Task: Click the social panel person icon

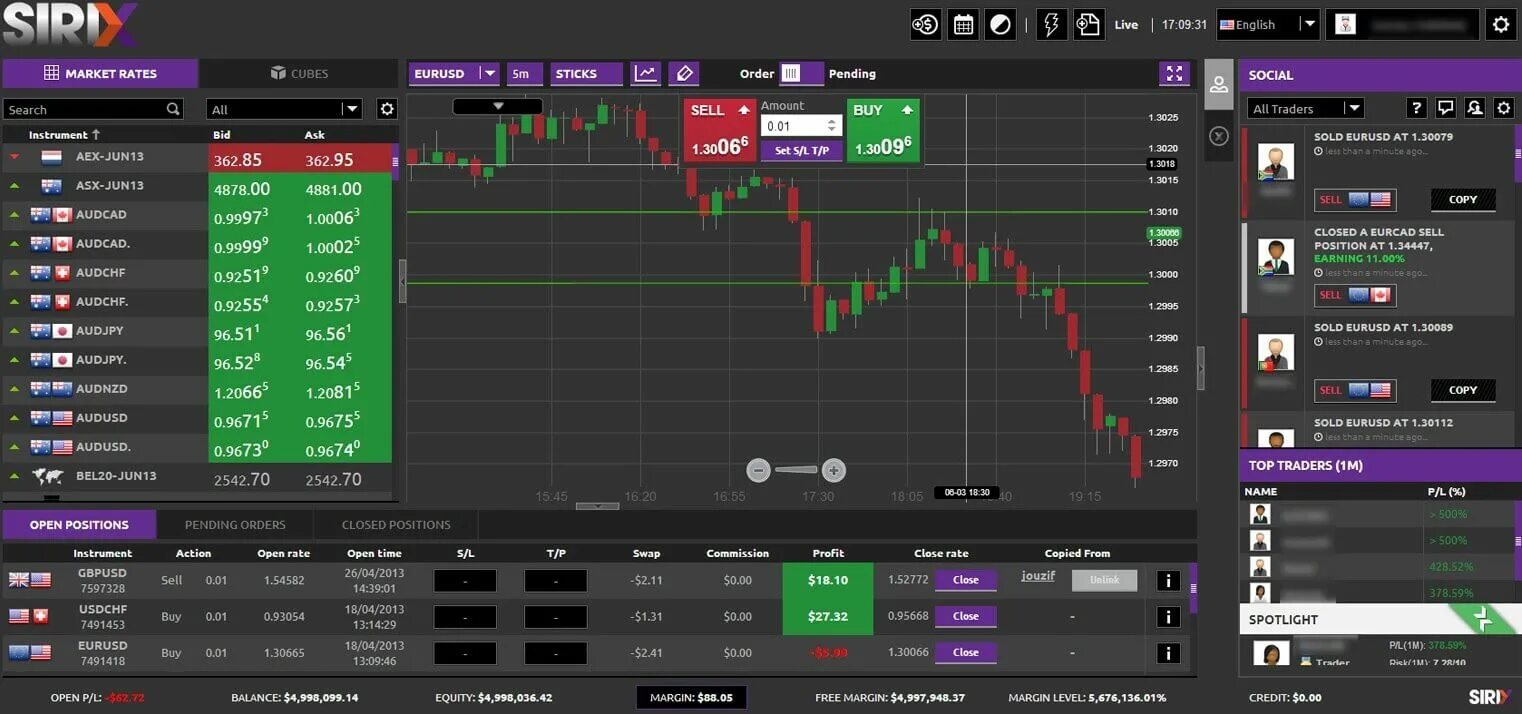Action: [x=1218, y=85]
